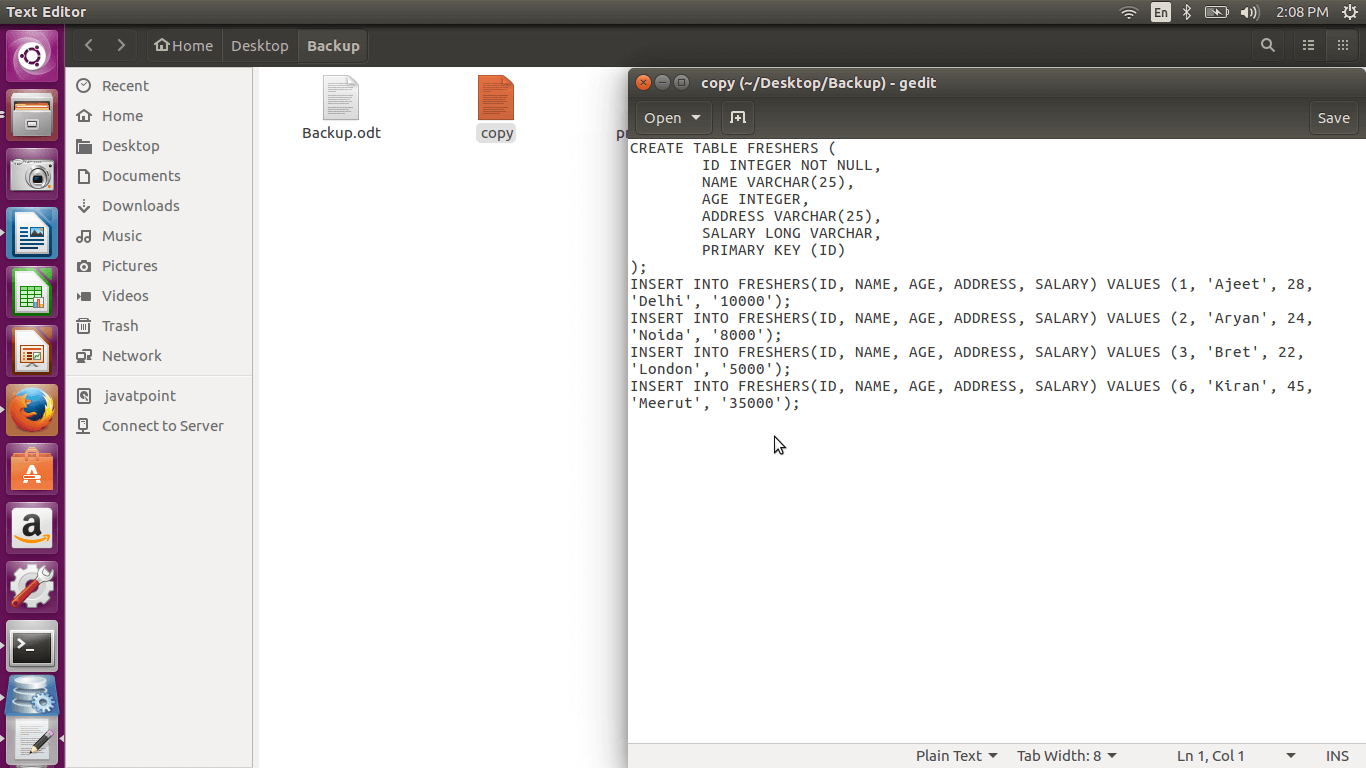Open Ubuntu Software Center from the dock
The image size is (1366, 768).
coord(32,470)
